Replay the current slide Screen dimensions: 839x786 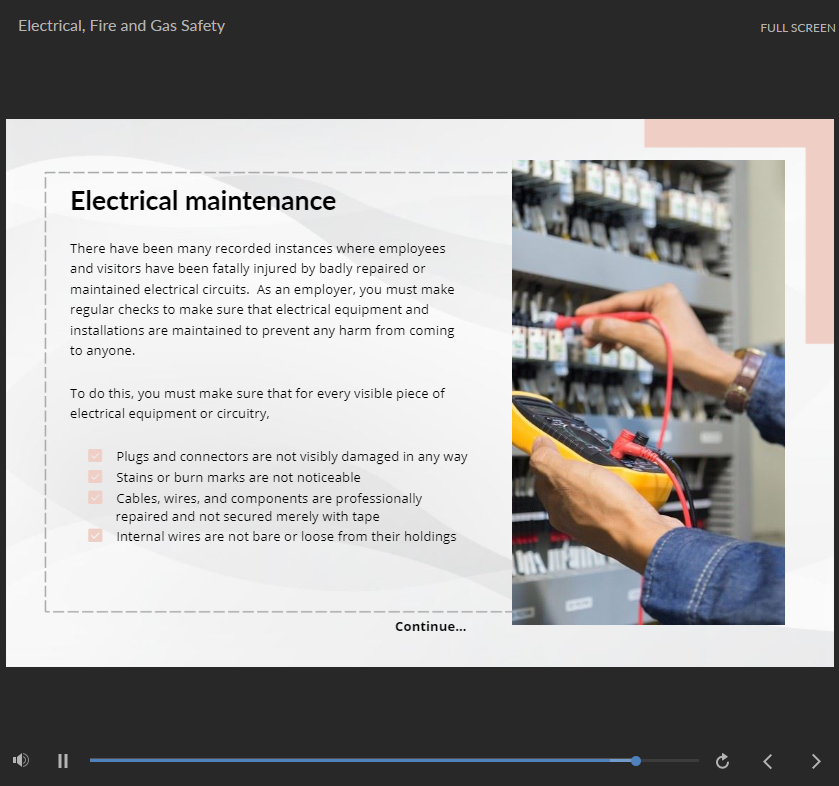722,761
